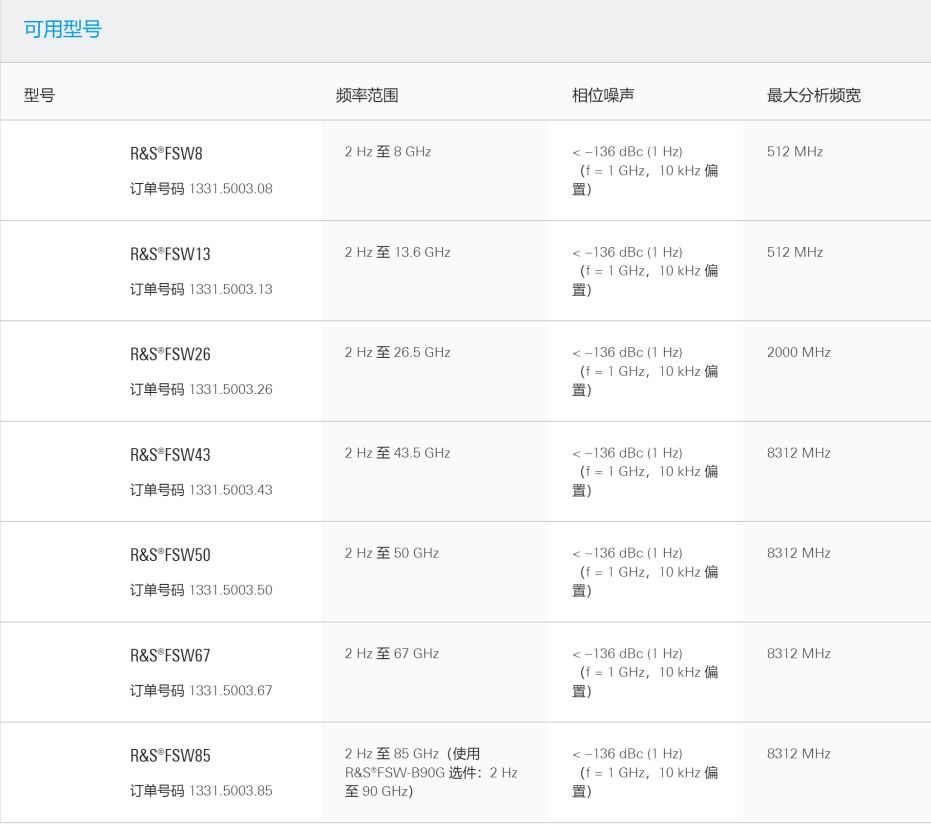Screen dimensions: 931x825
Task: Click 512 MHz bandwidth in FSW8 row
Action: (794, 151)
